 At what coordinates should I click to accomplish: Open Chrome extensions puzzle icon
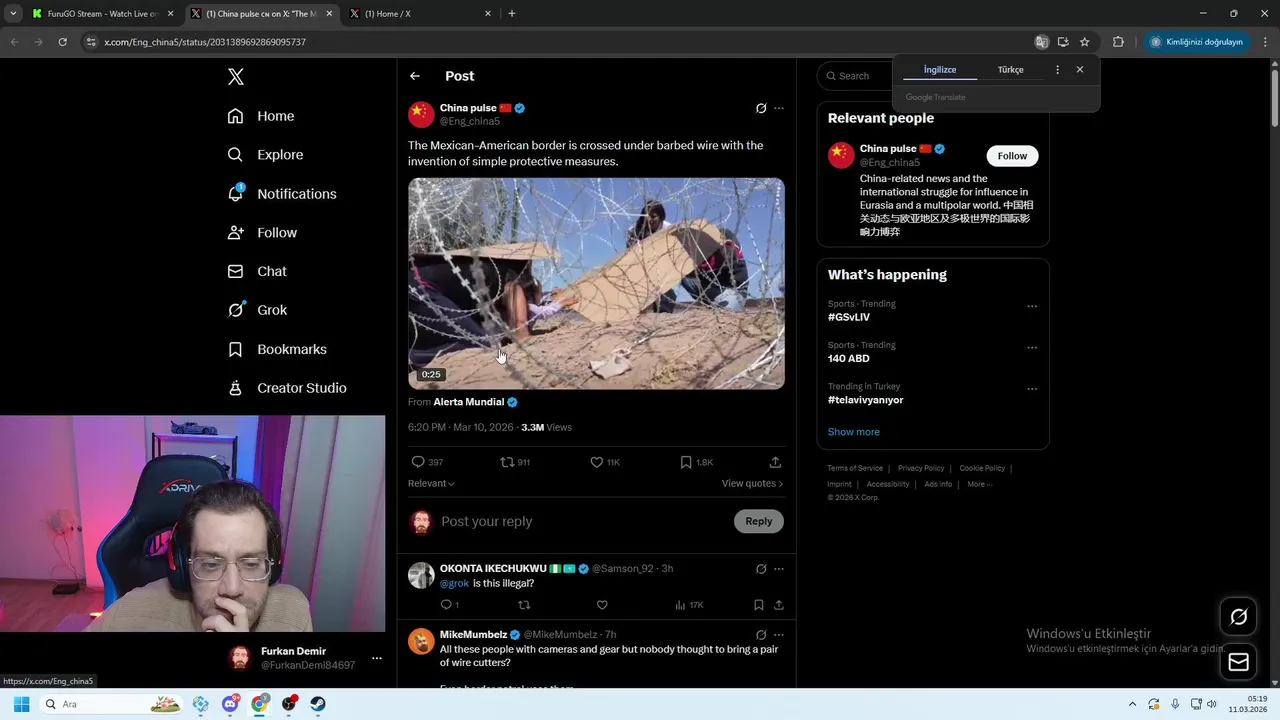pyautogui.click(x=1118, y=42)
